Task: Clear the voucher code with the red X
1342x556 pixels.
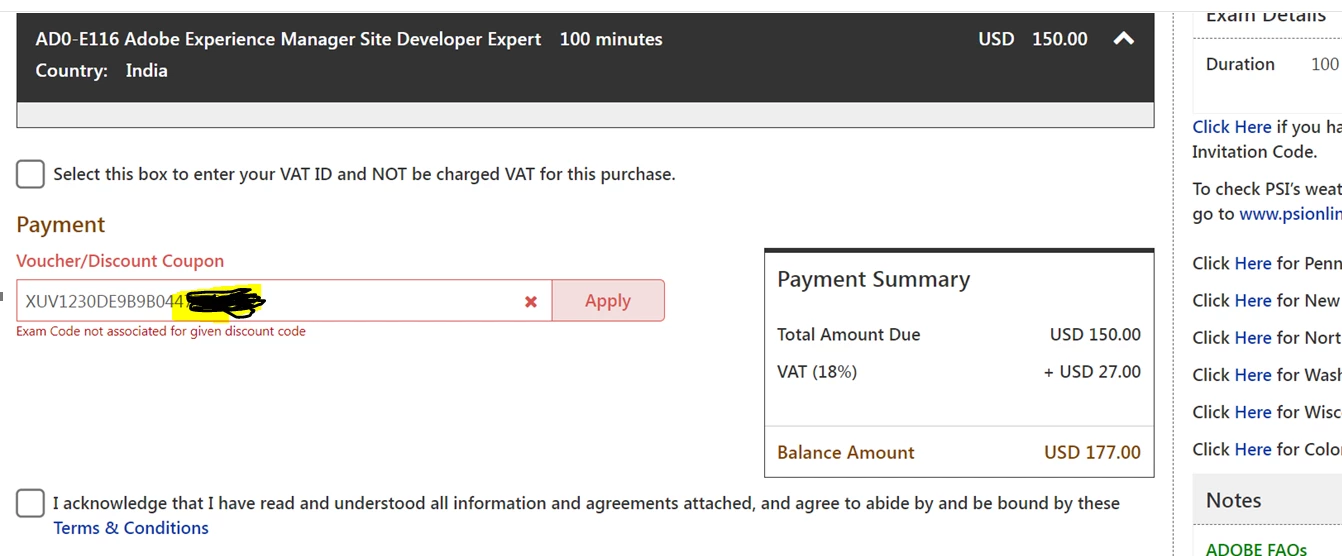Action: tap(531, 301)
